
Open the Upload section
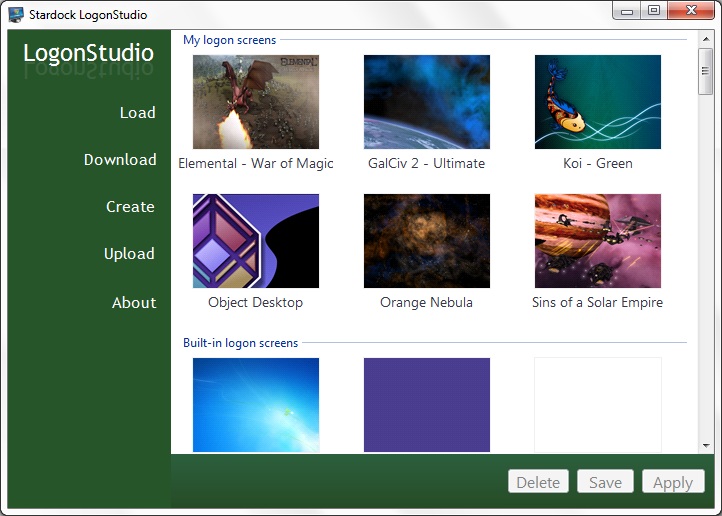tap(129, 254)
